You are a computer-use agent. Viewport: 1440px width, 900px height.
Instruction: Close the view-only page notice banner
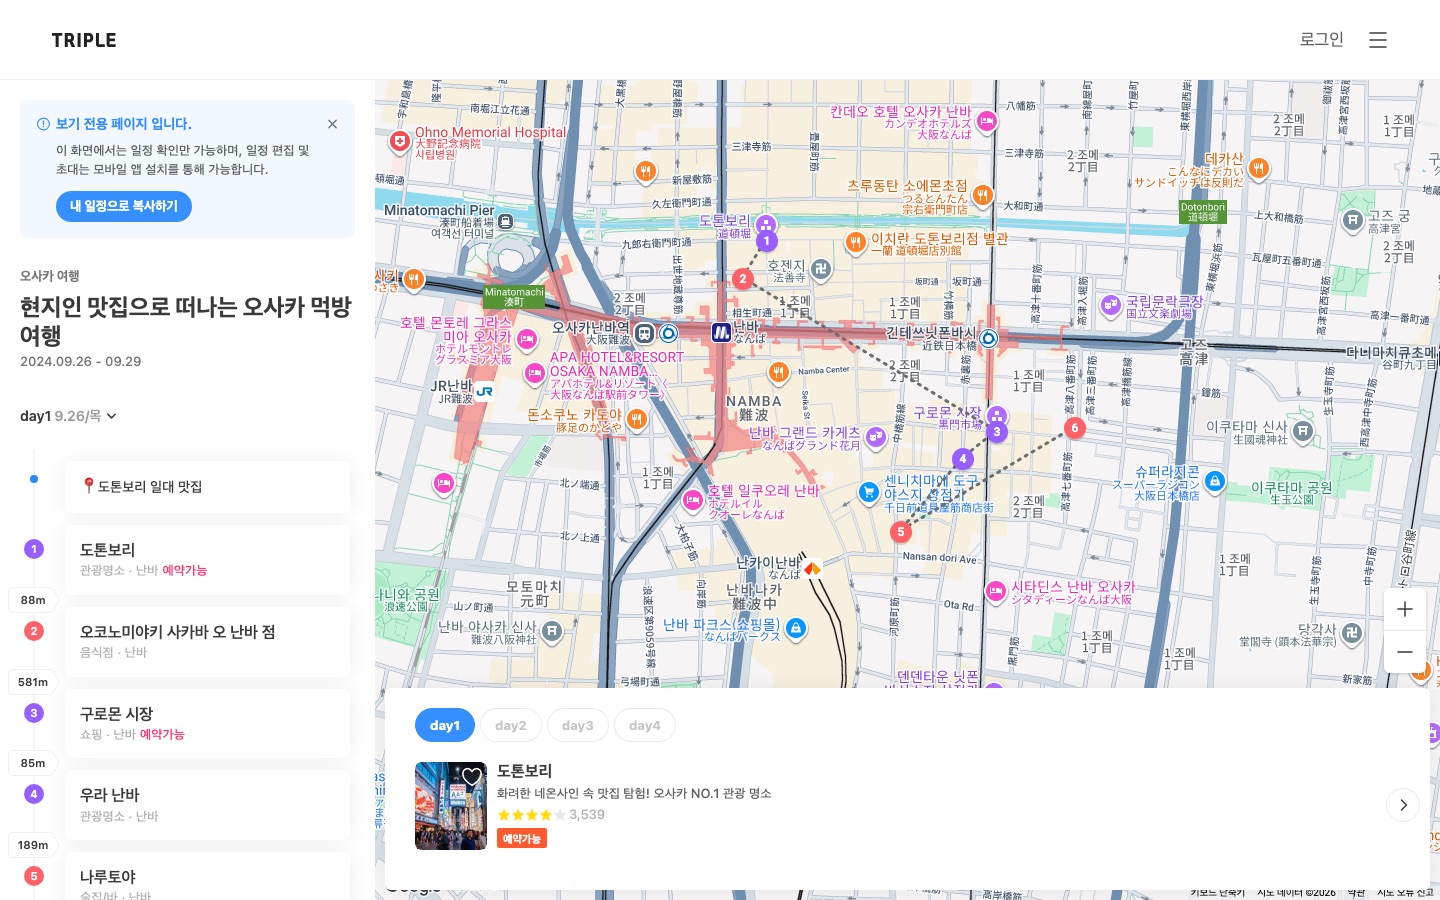332,124
